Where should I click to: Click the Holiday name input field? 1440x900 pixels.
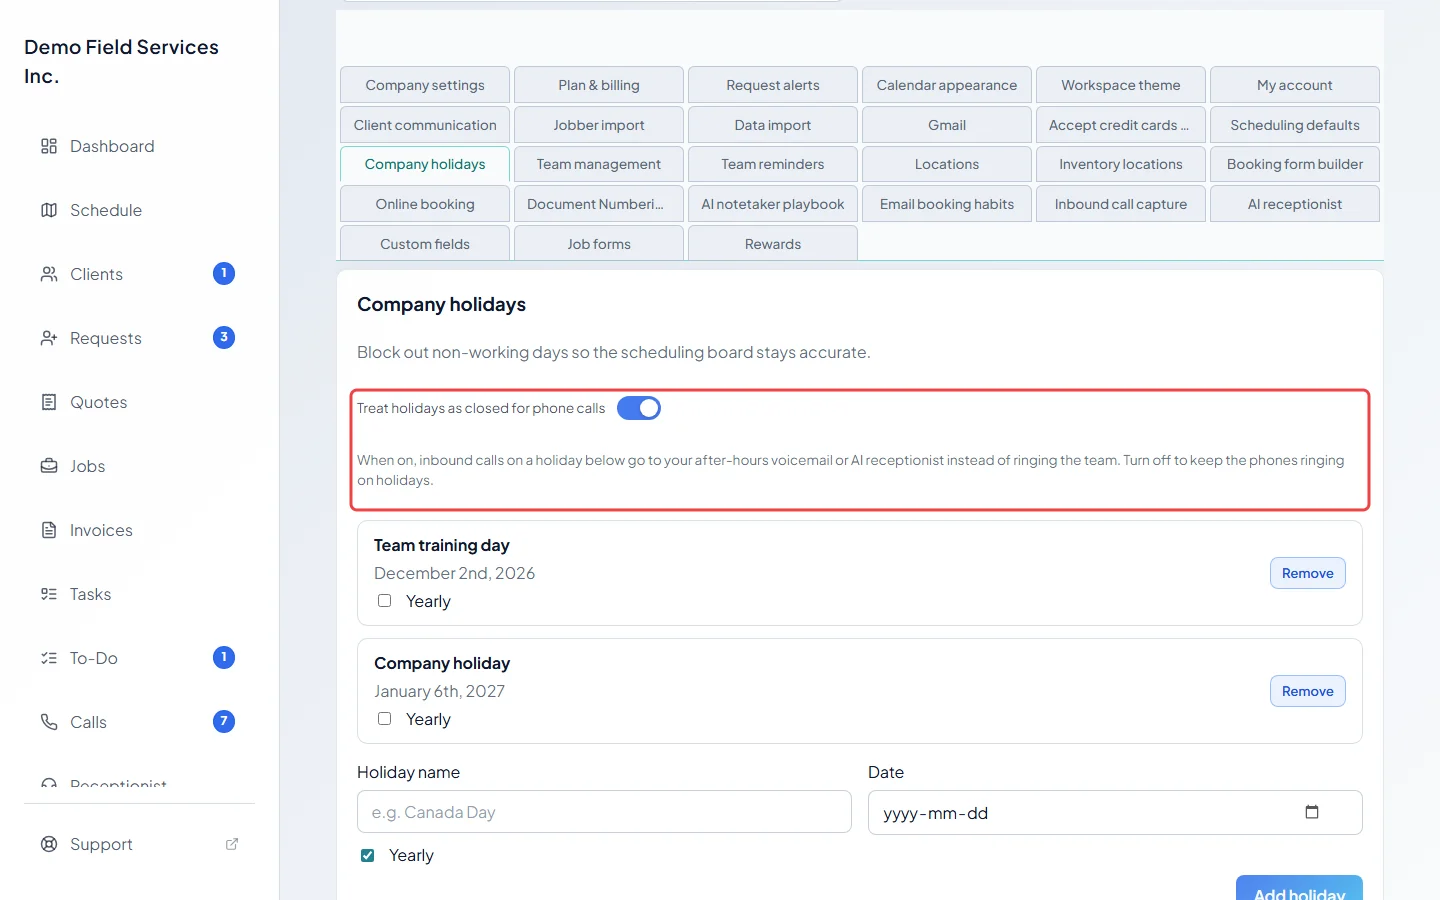[604, 812]
